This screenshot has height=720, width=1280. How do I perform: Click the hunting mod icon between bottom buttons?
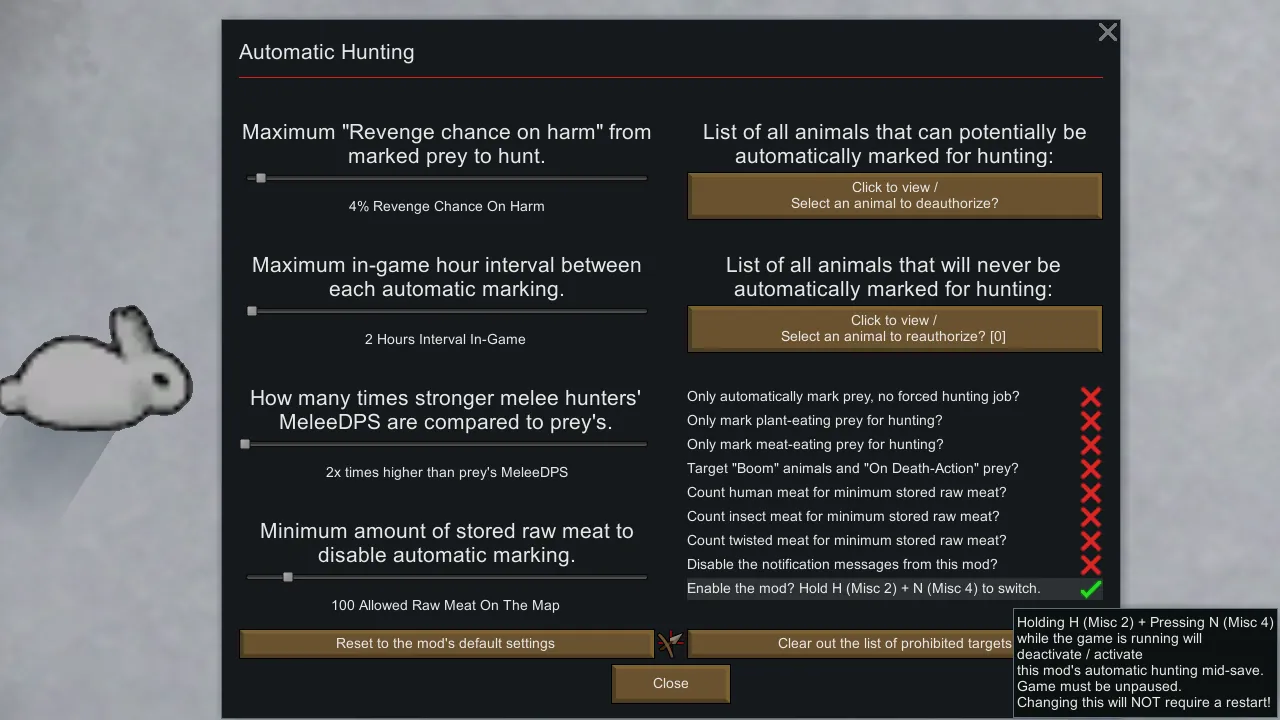tap(670, 643)
